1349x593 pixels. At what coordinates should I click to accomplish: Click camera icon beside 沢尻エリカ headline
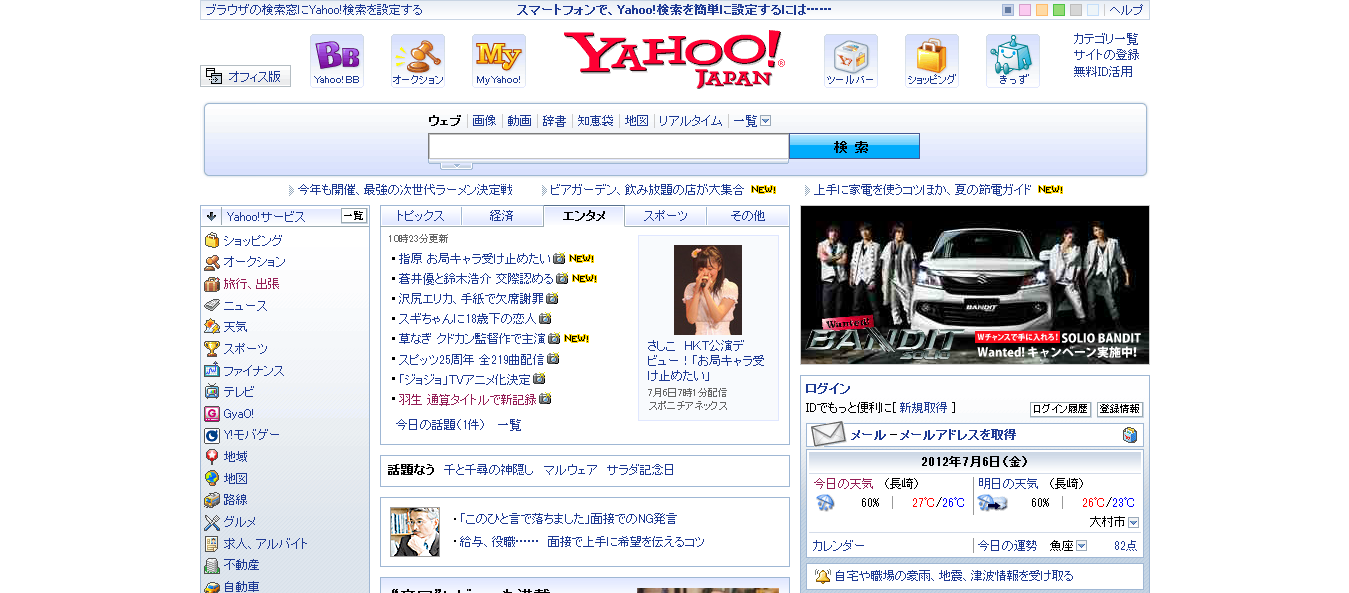pos(552,298)
